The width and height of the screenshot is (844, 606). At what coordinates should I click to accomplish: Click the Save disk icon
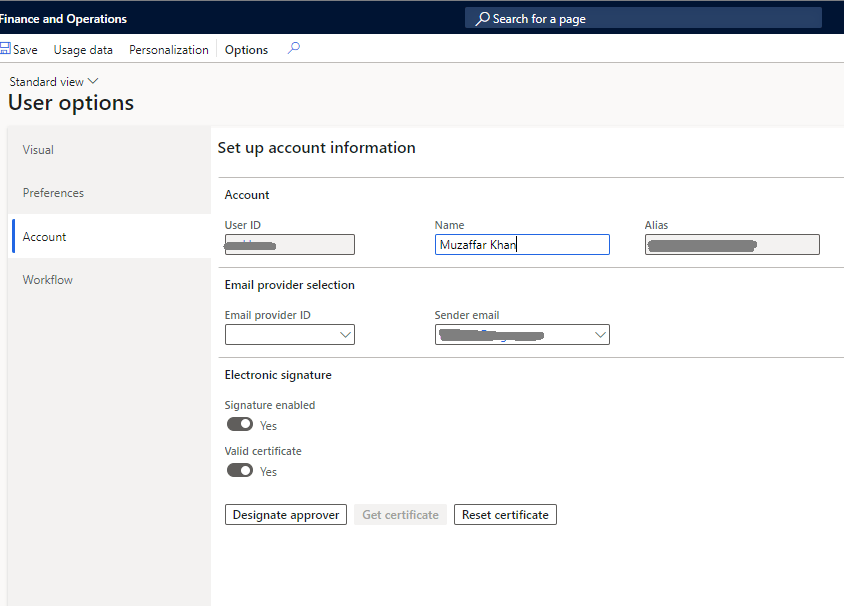click(x=5, y=49)
